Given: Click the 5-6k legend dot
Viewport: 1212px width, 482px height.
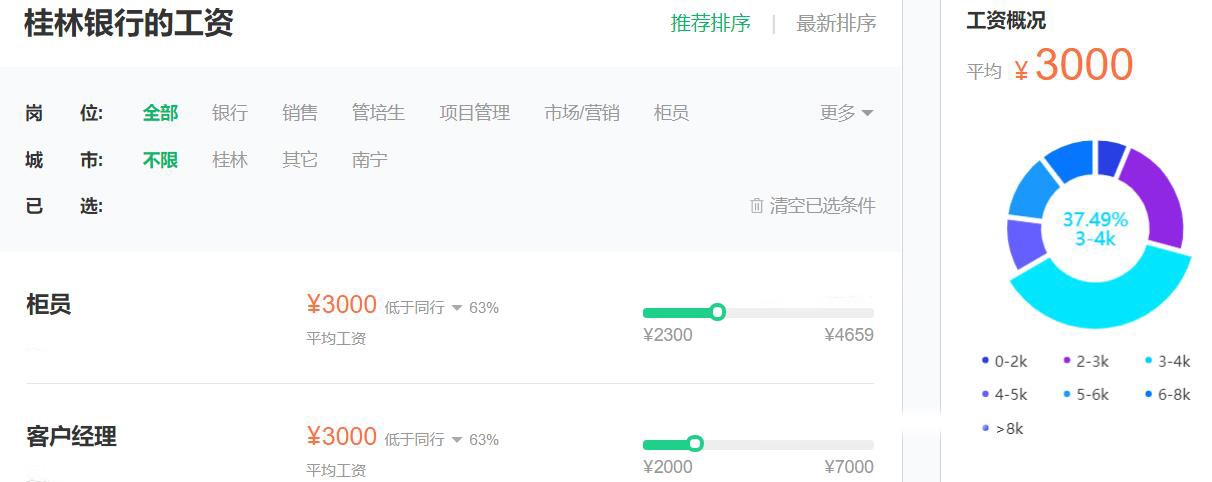Looking at the screenshot, I should (1067, 394).
